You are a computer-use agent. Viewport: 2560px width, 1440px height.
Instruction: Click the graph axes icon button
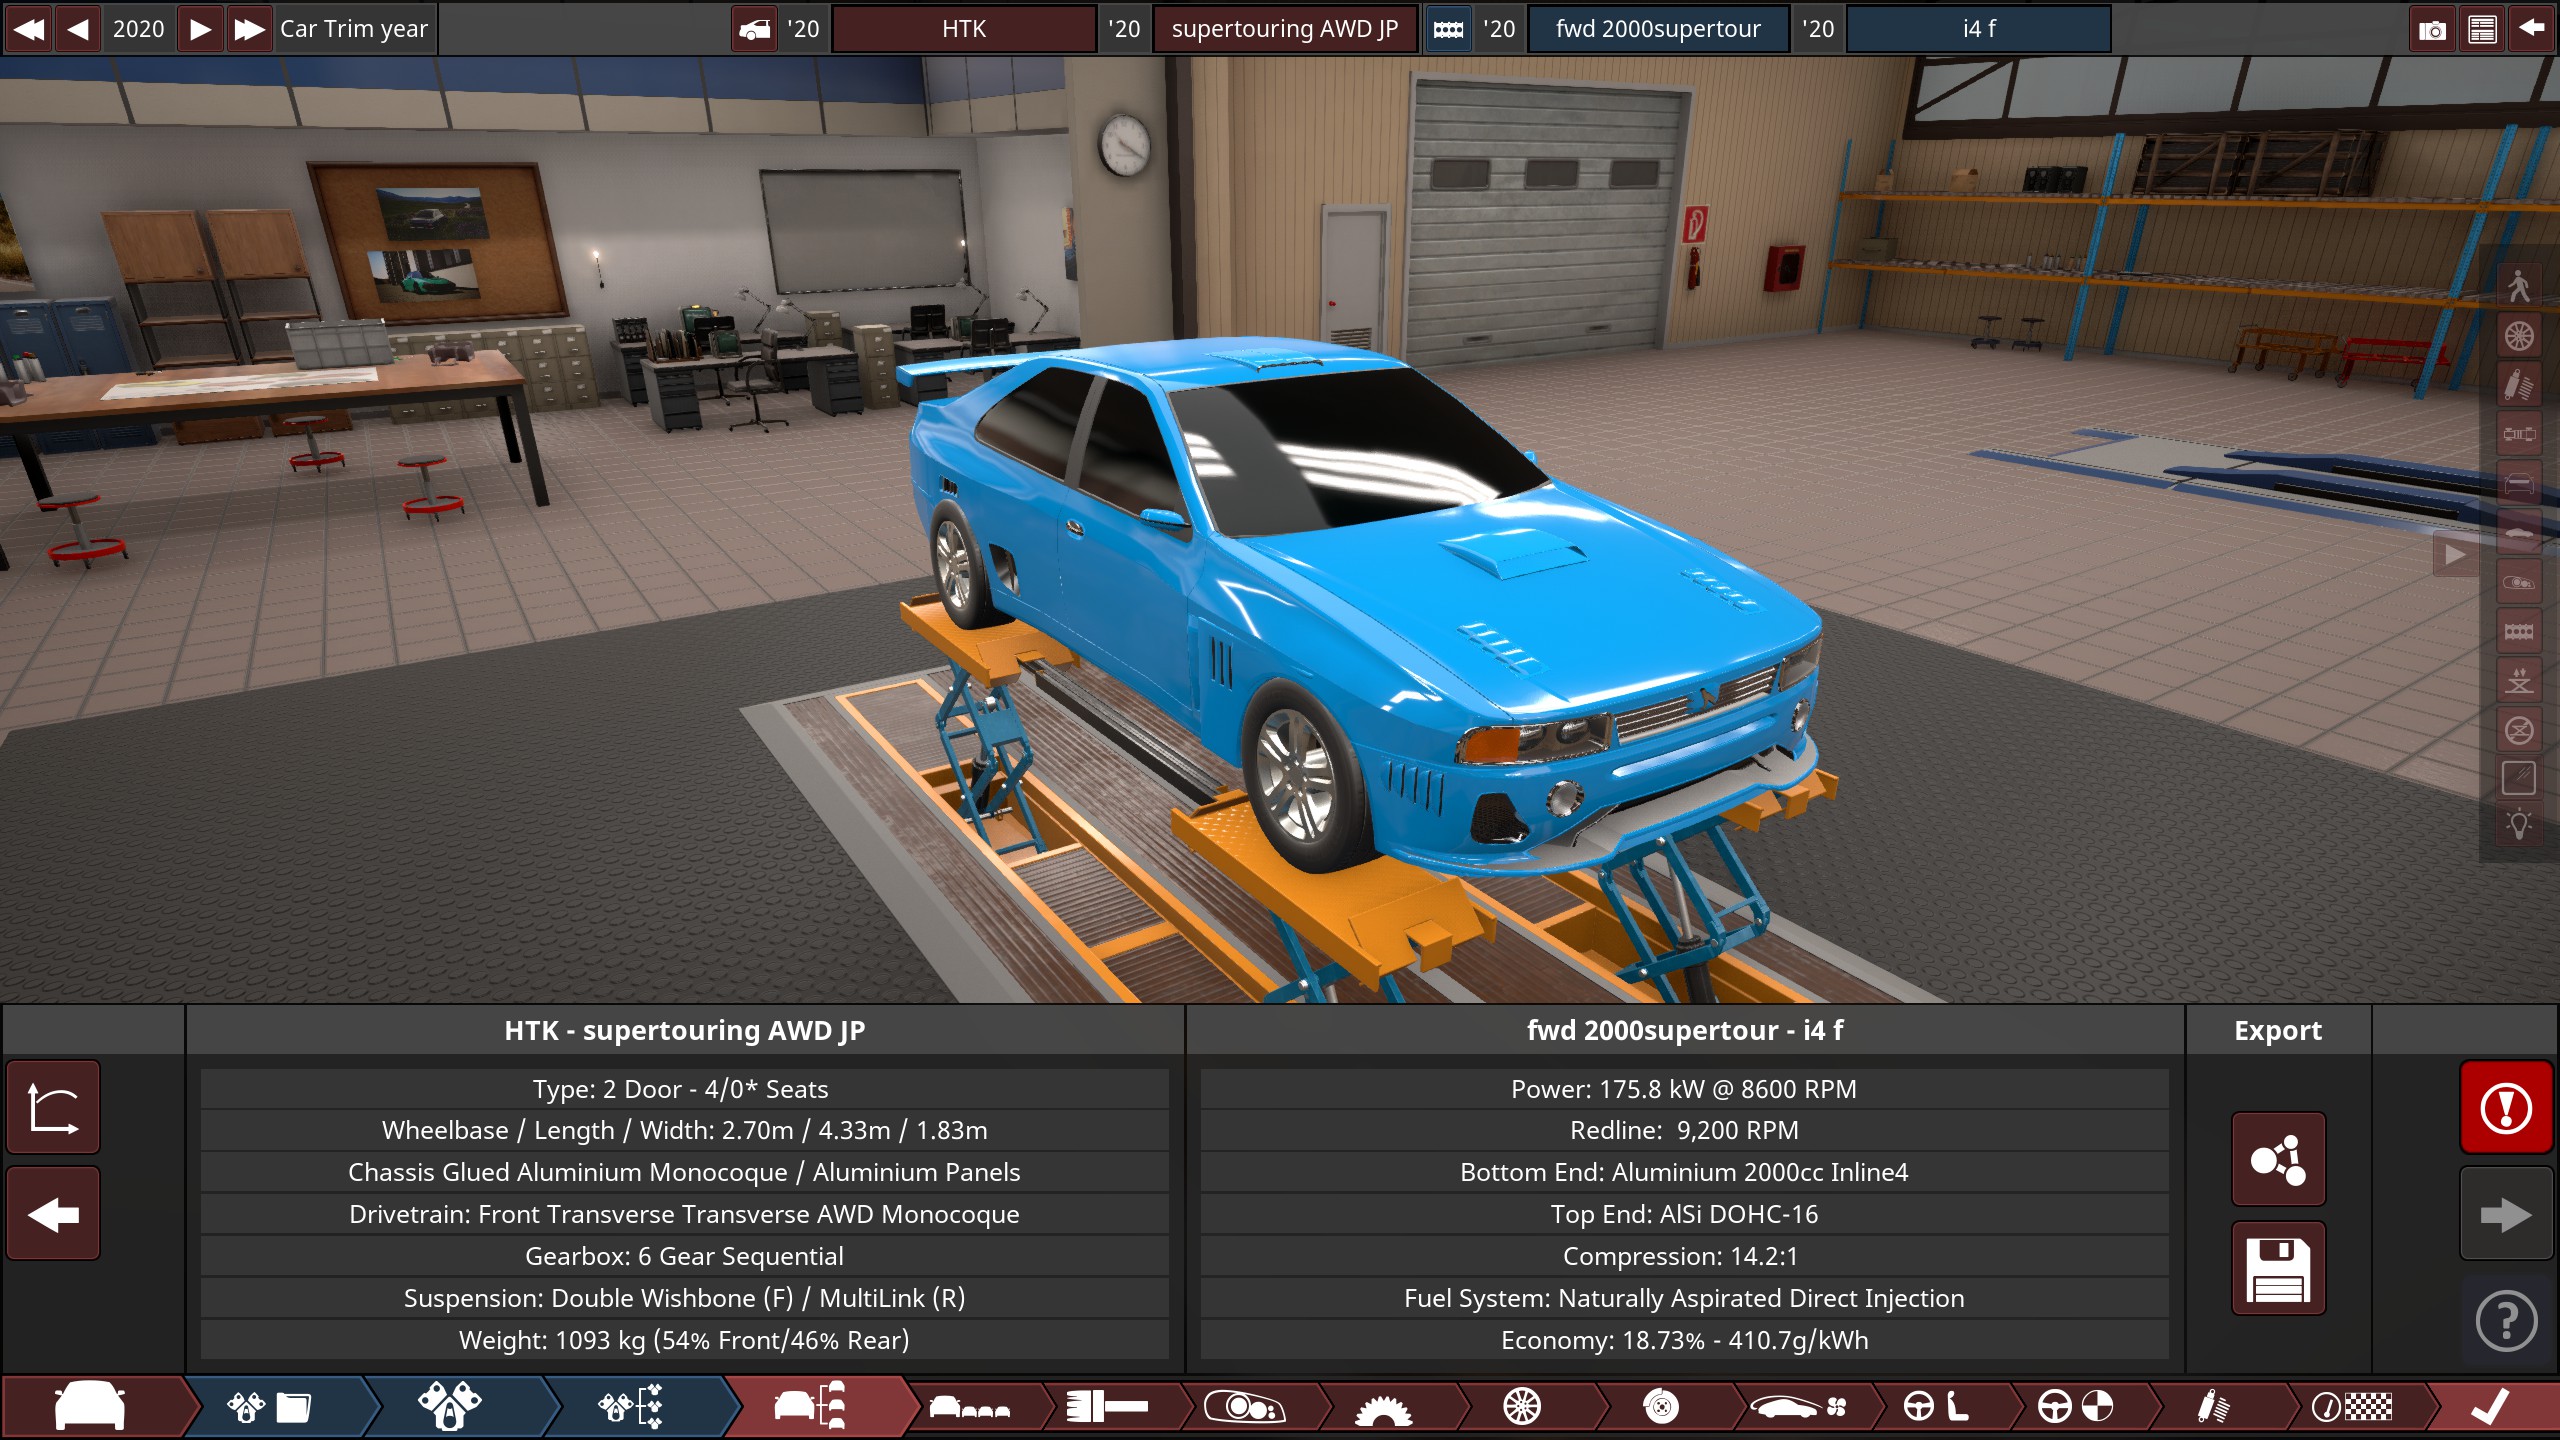(53, 1108)
